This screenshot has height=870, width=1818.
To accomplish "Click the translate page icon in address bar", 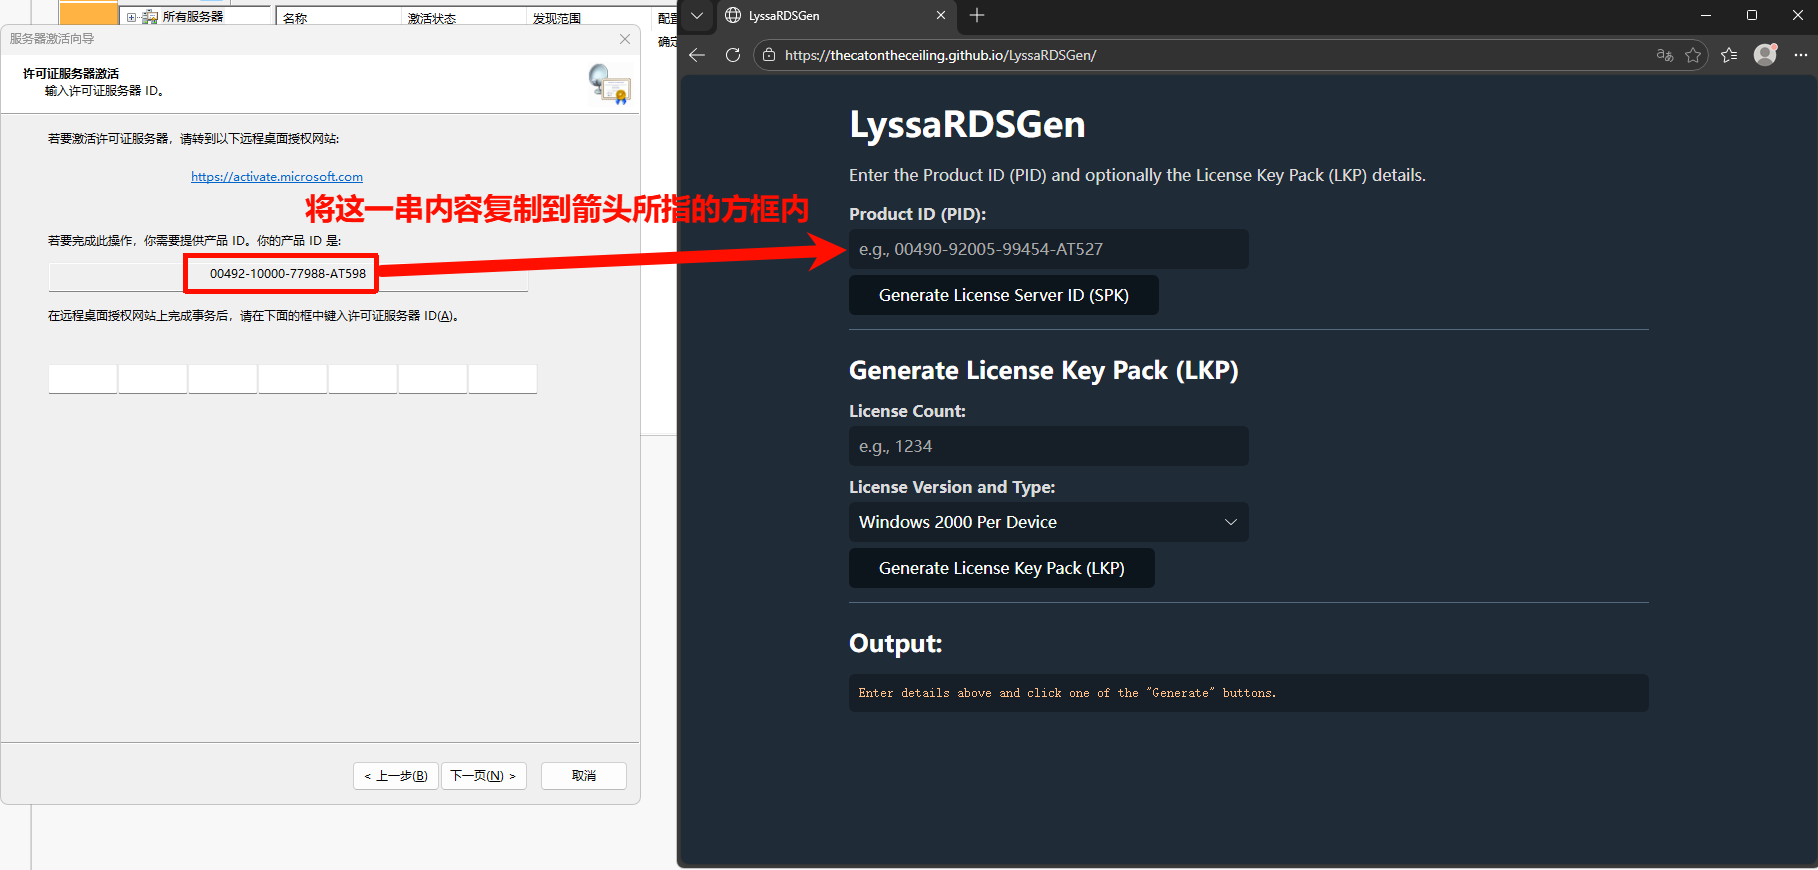I will pos(1664,55).
